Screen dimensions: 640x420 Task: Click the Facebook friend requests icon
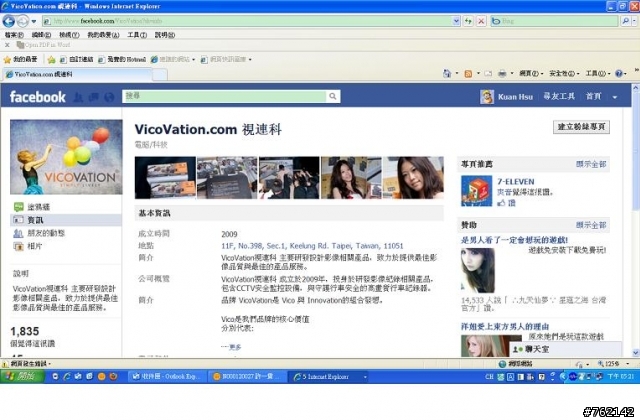(x=78, y=97)
